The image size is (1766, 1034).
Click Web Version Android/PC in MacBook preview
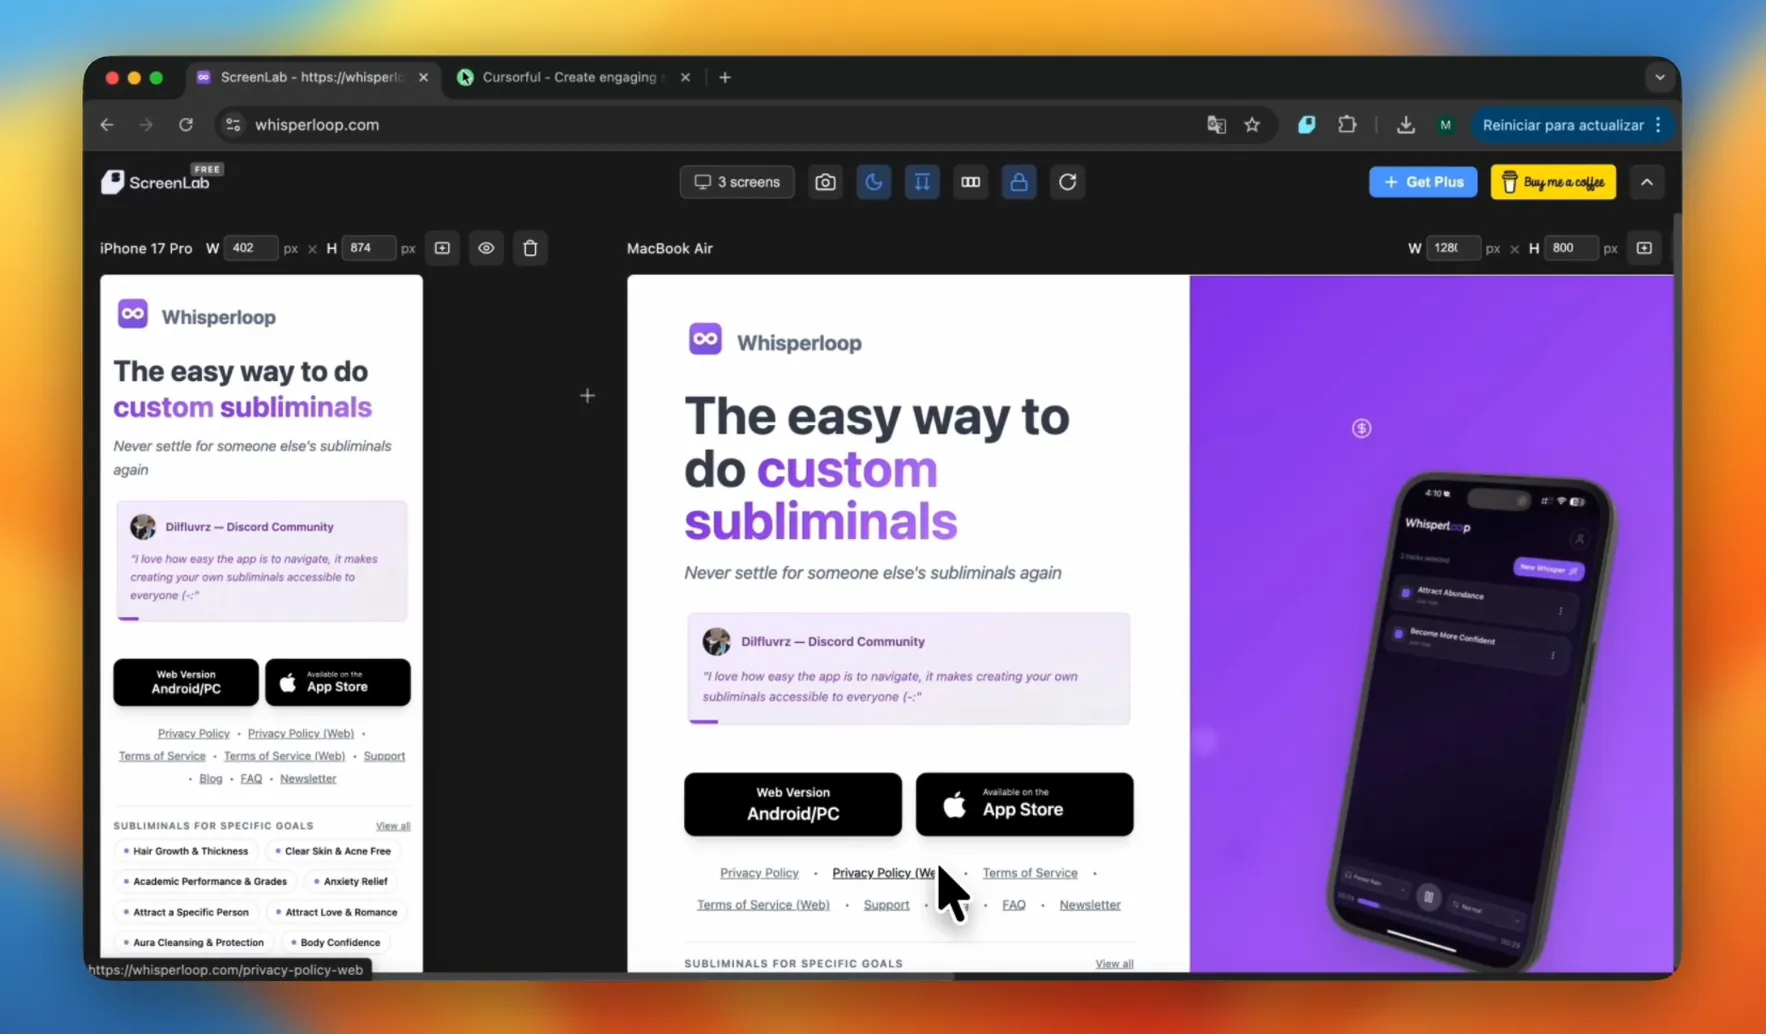click(x=793, y=804)
